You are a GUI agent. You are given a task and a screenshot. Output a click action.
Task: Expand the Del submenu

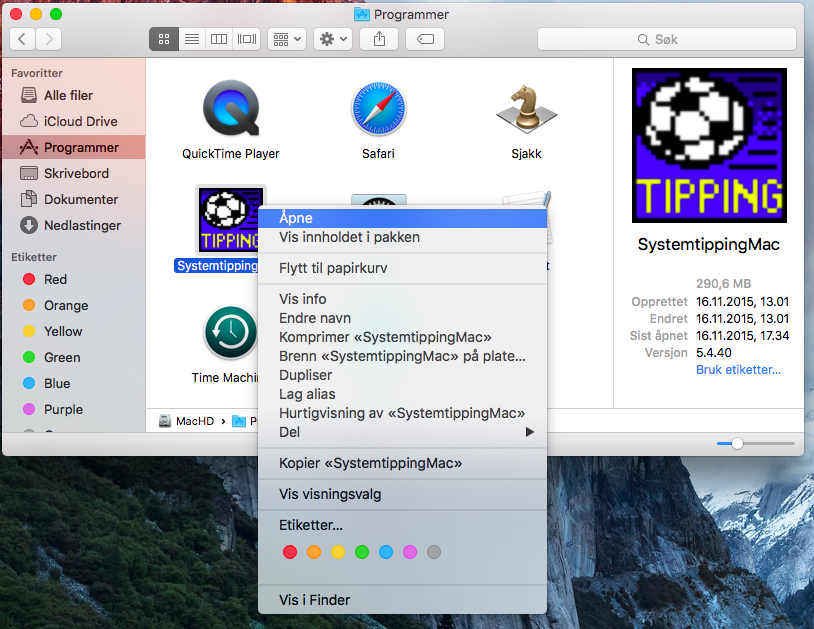402,432
